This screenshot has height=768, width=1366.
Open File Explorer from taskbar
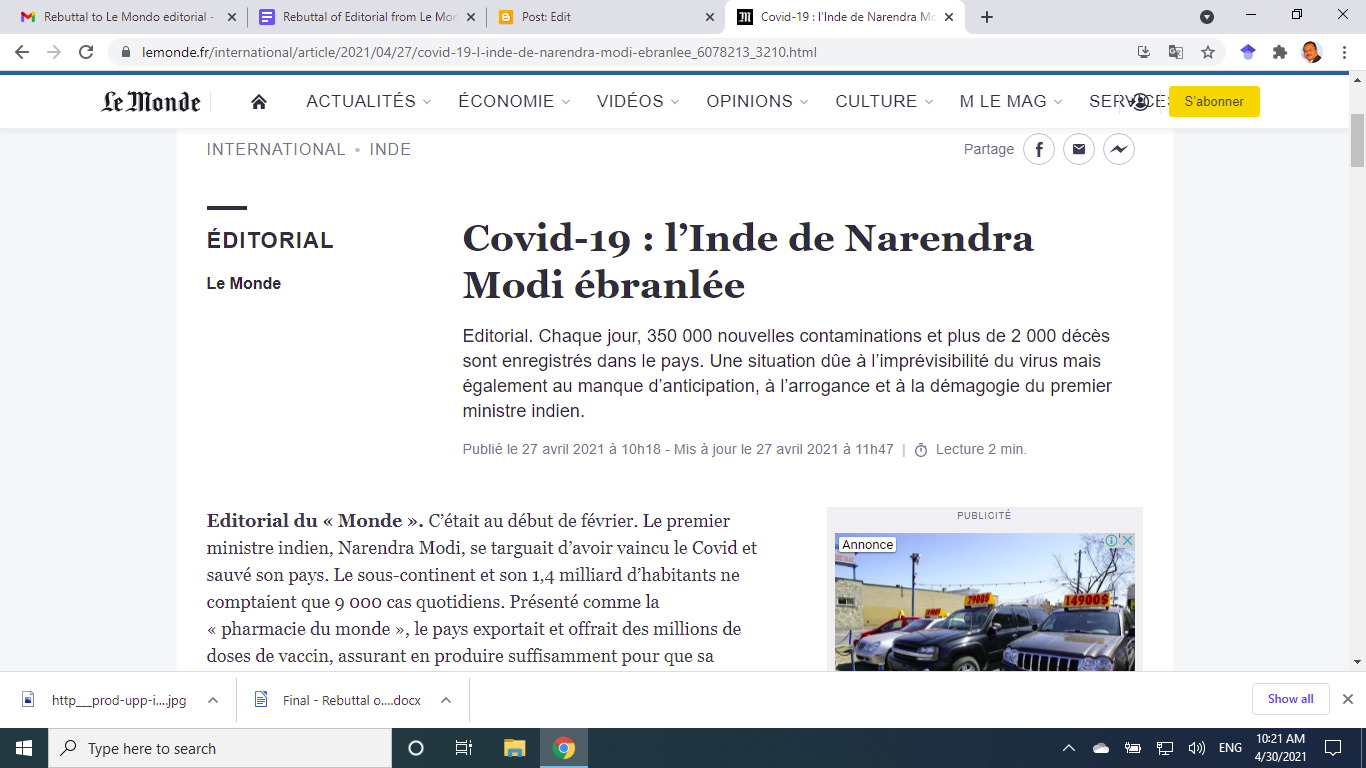pos(515,748)
